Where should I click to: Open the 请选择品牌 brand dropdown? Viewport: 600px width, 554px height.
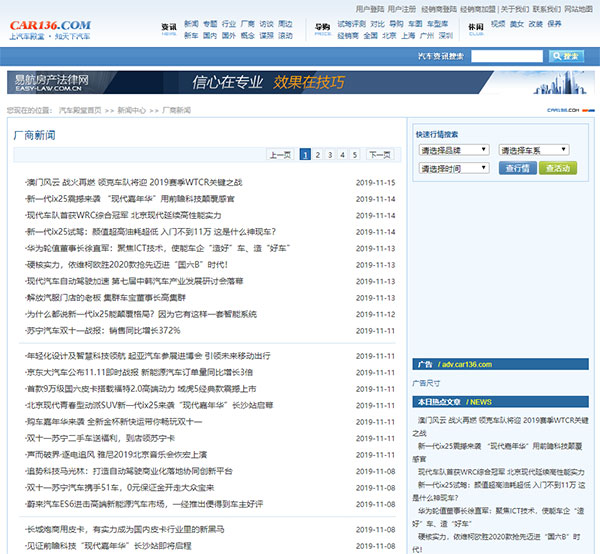pos(454,150)
